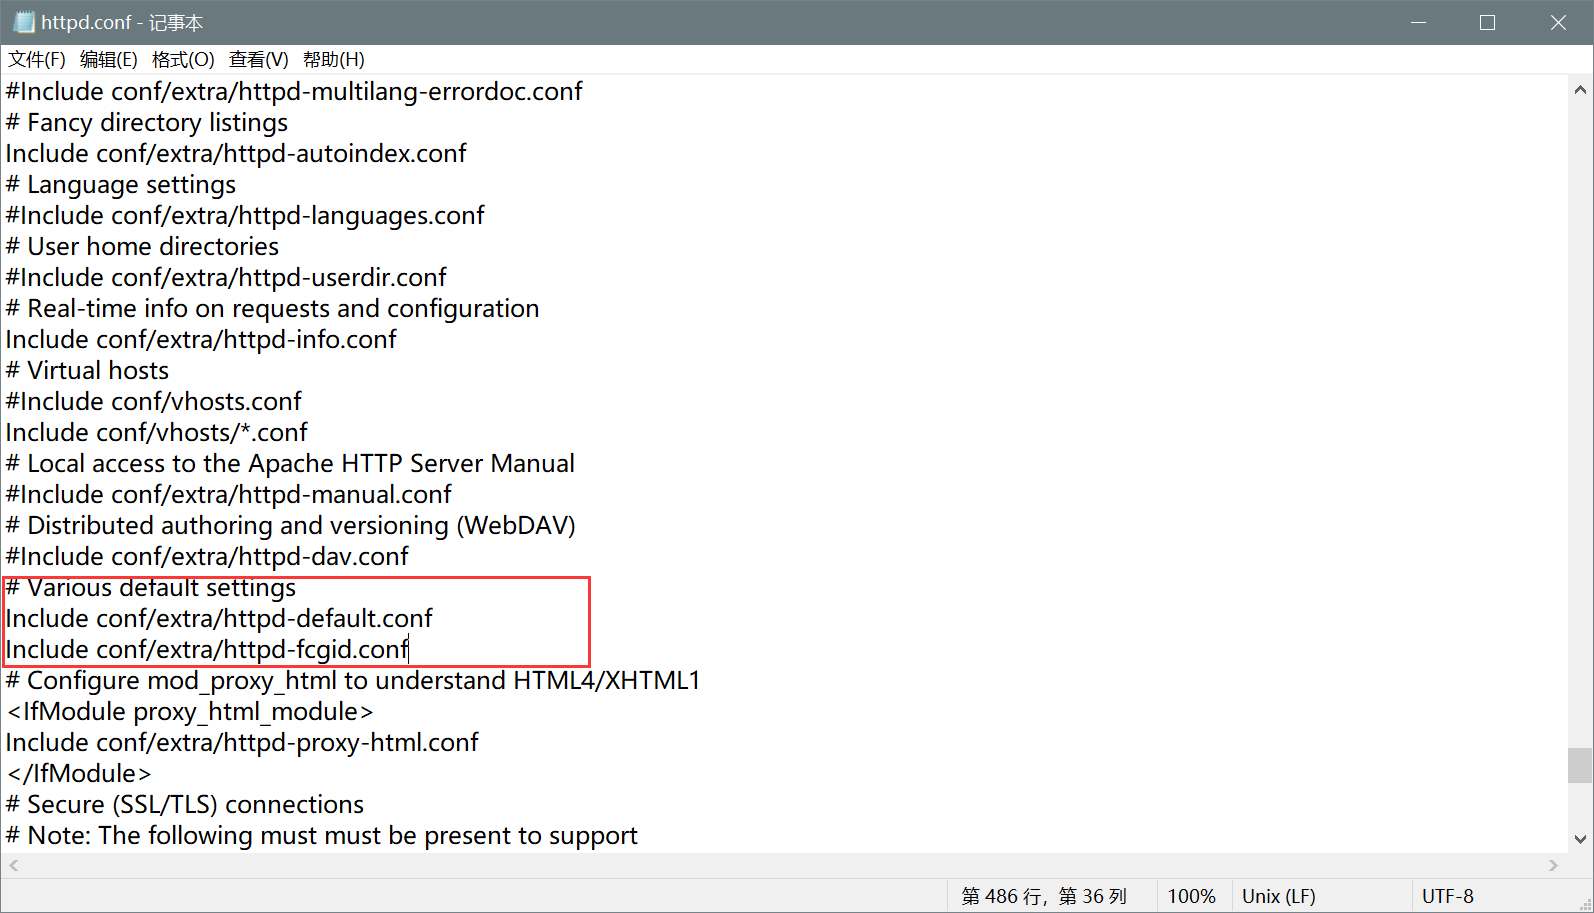Maximize the Notepad window

[1488, 22]
